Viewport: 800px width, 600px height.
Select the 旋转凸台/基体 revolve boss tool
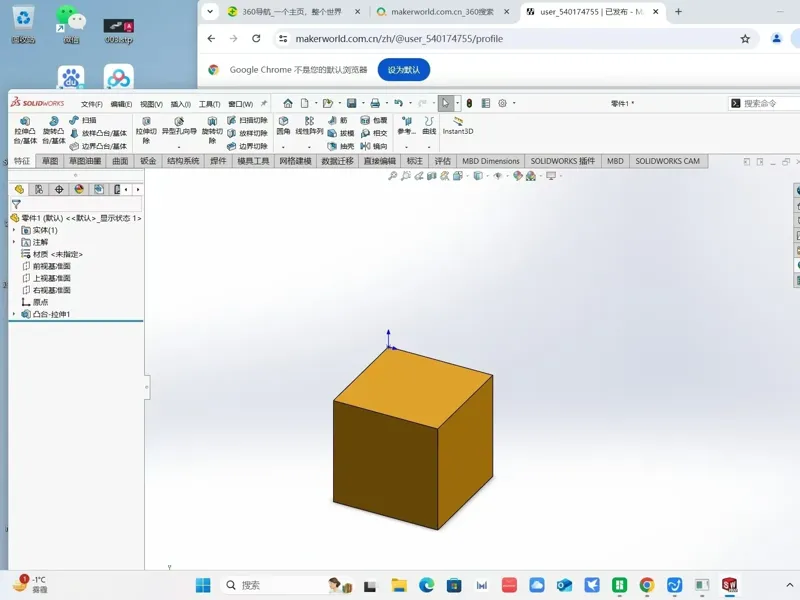[x=54, y=131]
